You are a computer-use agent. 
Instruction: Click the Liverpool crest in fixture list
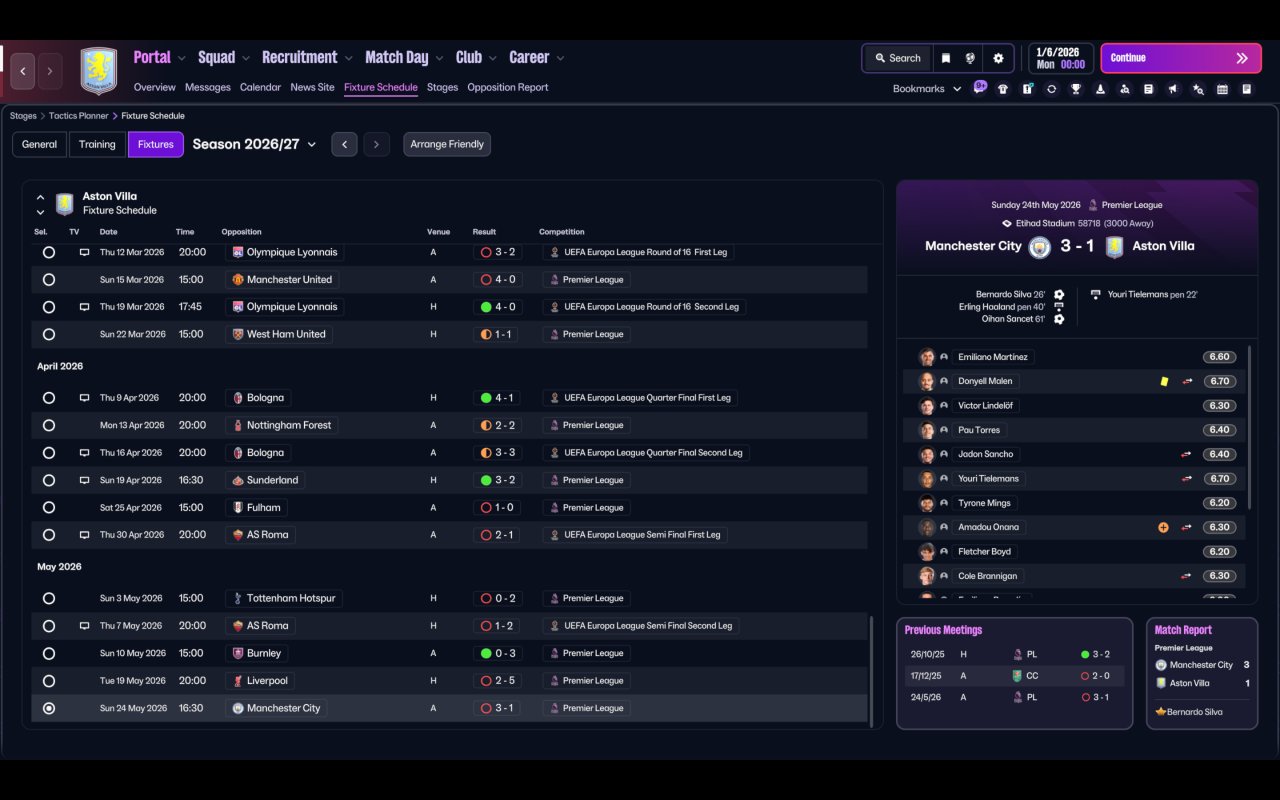point(238,681)
